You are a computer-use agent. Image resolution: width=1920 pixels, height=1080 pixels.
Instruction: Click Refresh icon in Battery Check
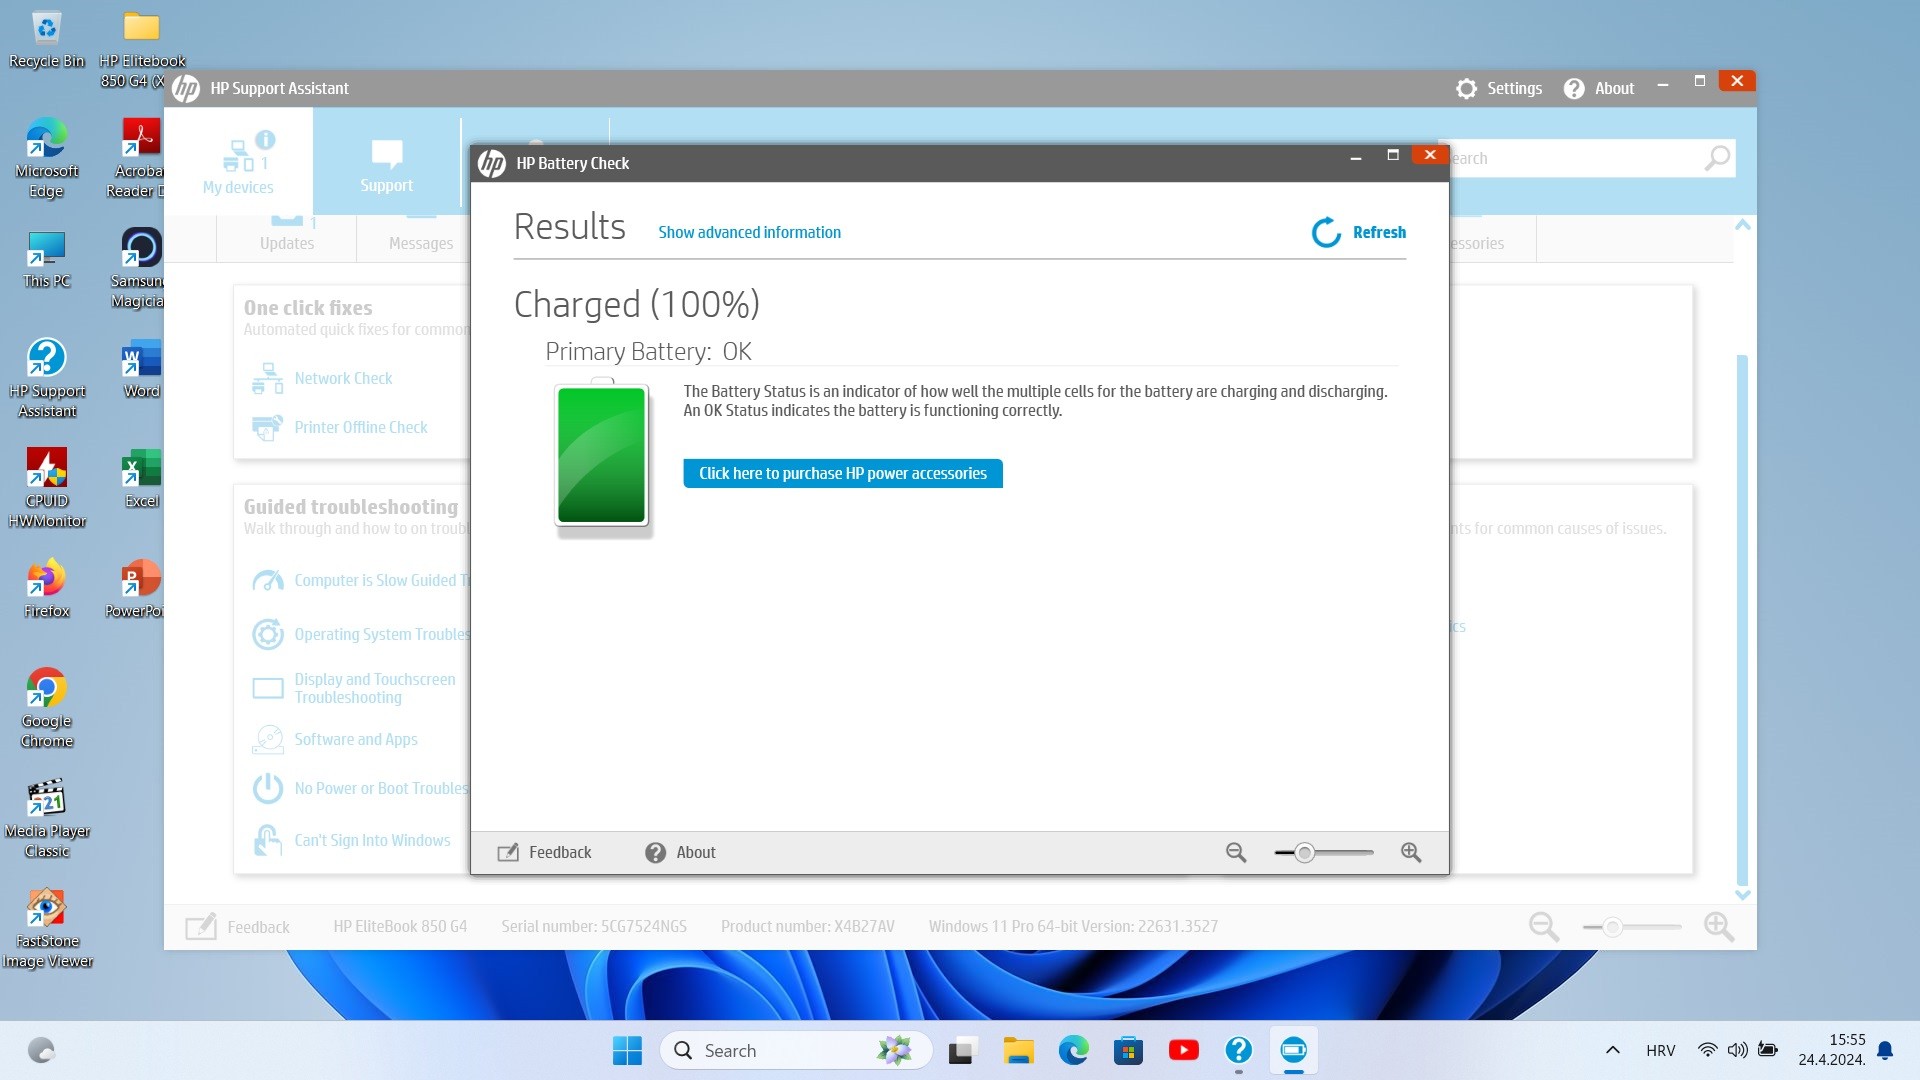(x=1326, y=232)
